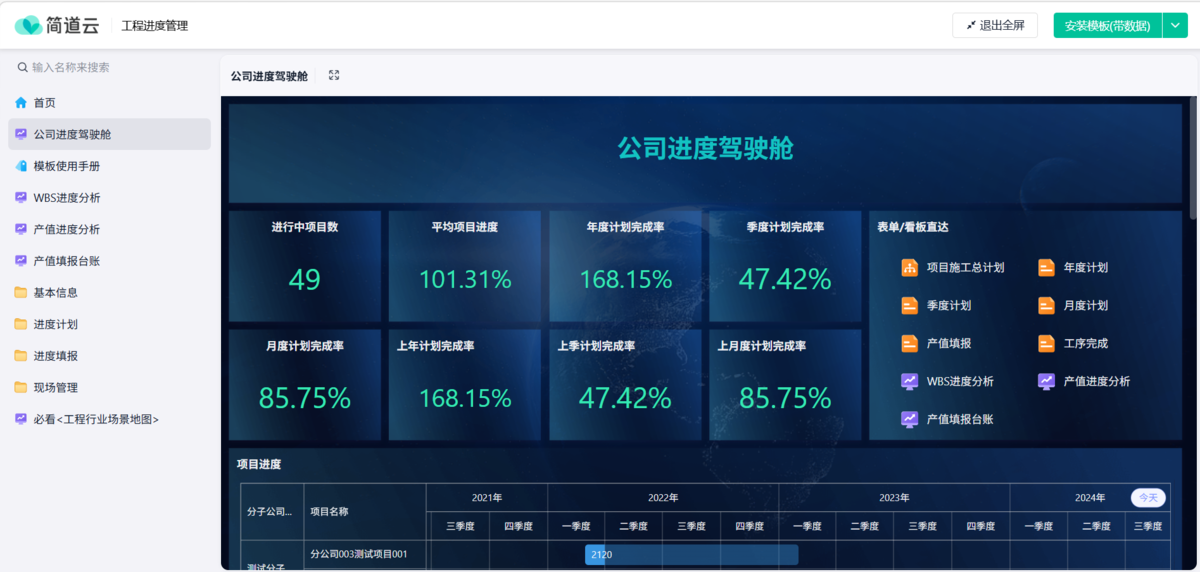Click the search magnifier icon in sidebar
The height and width of the screenshot is (572, 1200).
click(22, 67)
